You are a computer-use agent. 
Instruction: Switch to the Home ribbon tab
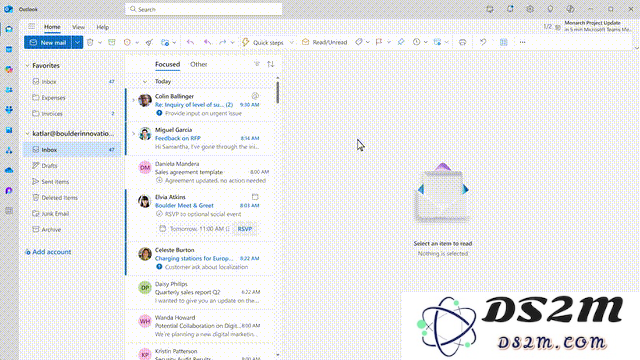pyautogui.click(x=52, y=27)
